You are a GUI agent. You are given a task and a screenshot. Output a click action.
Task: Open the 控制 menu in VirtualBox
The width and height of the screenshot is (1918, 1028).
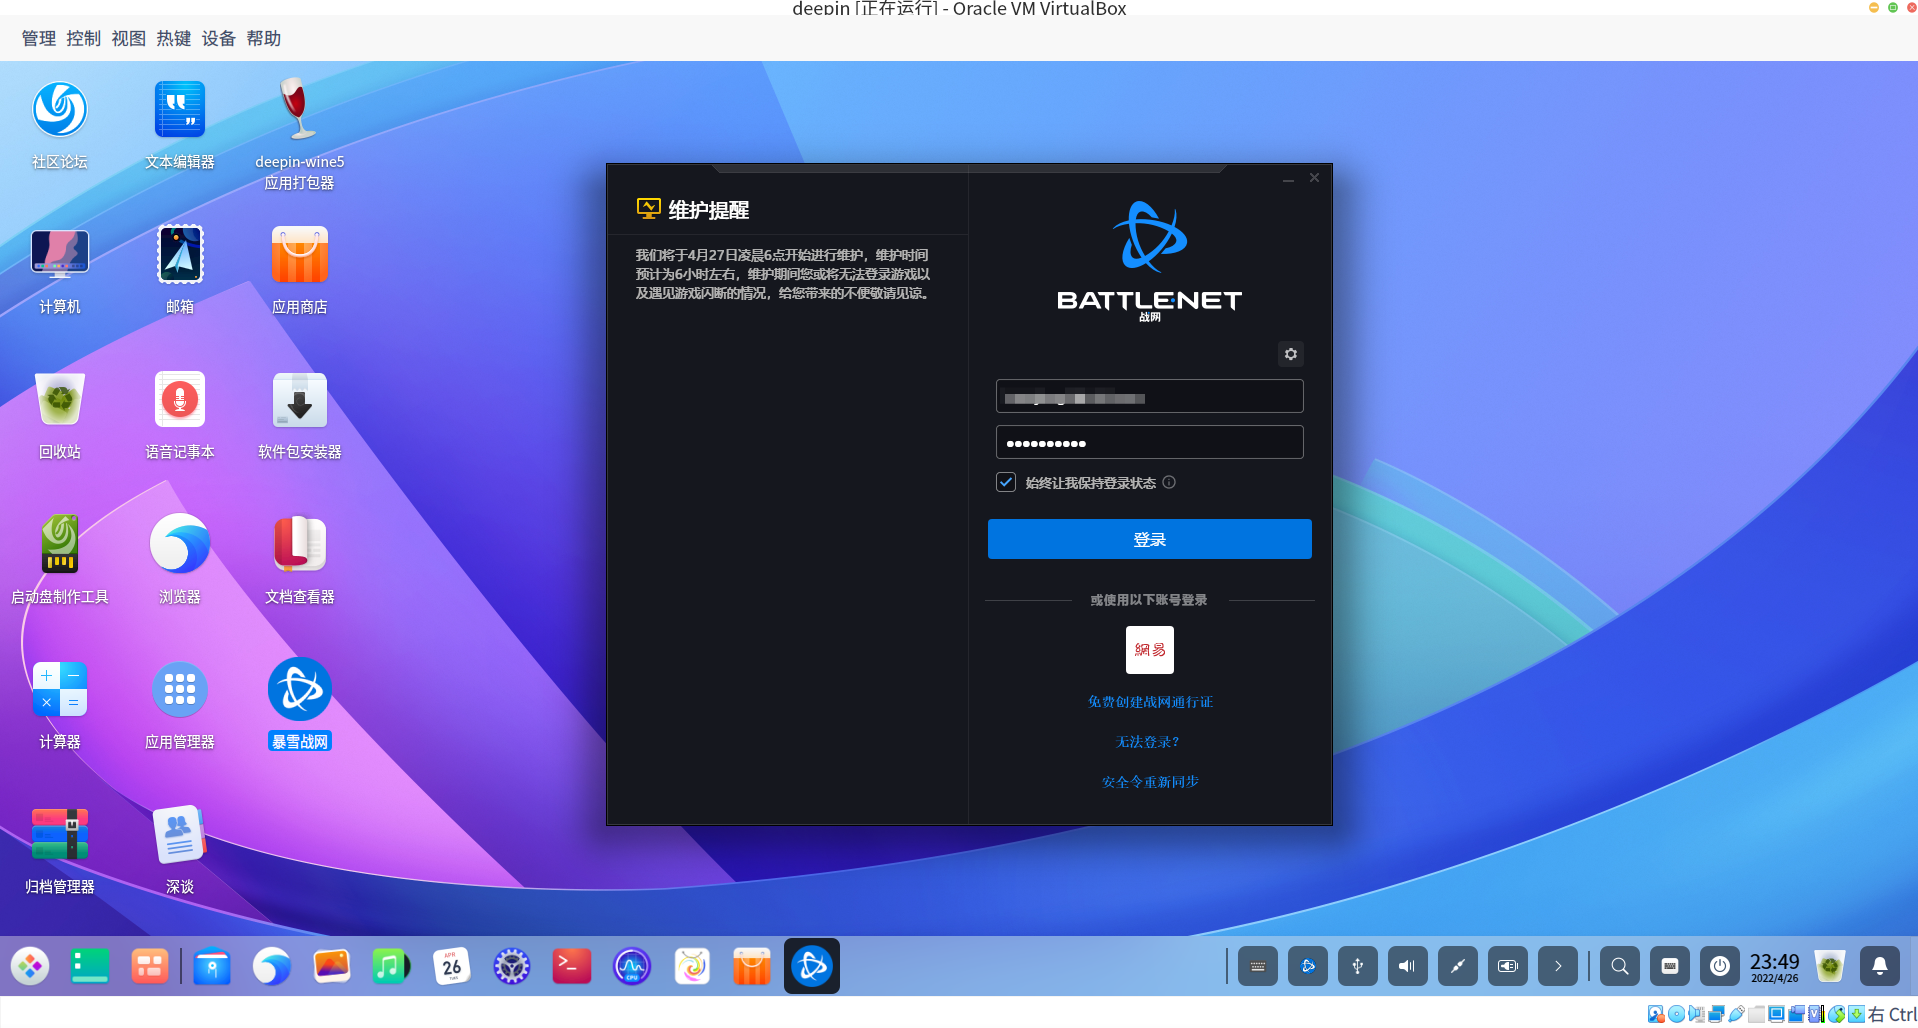(83, 39)
